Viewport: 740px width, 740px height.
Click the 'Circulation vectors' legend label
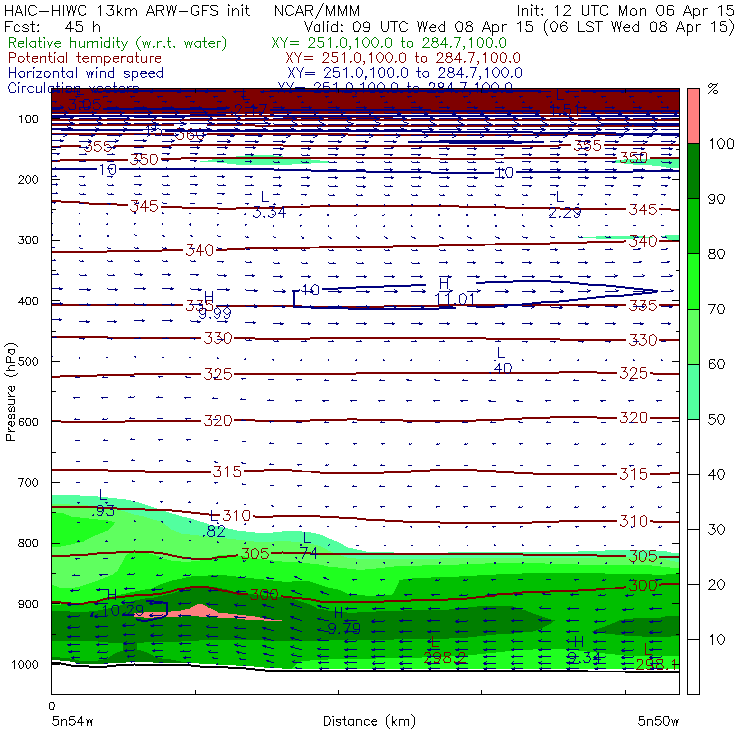[x=73, y=88]
